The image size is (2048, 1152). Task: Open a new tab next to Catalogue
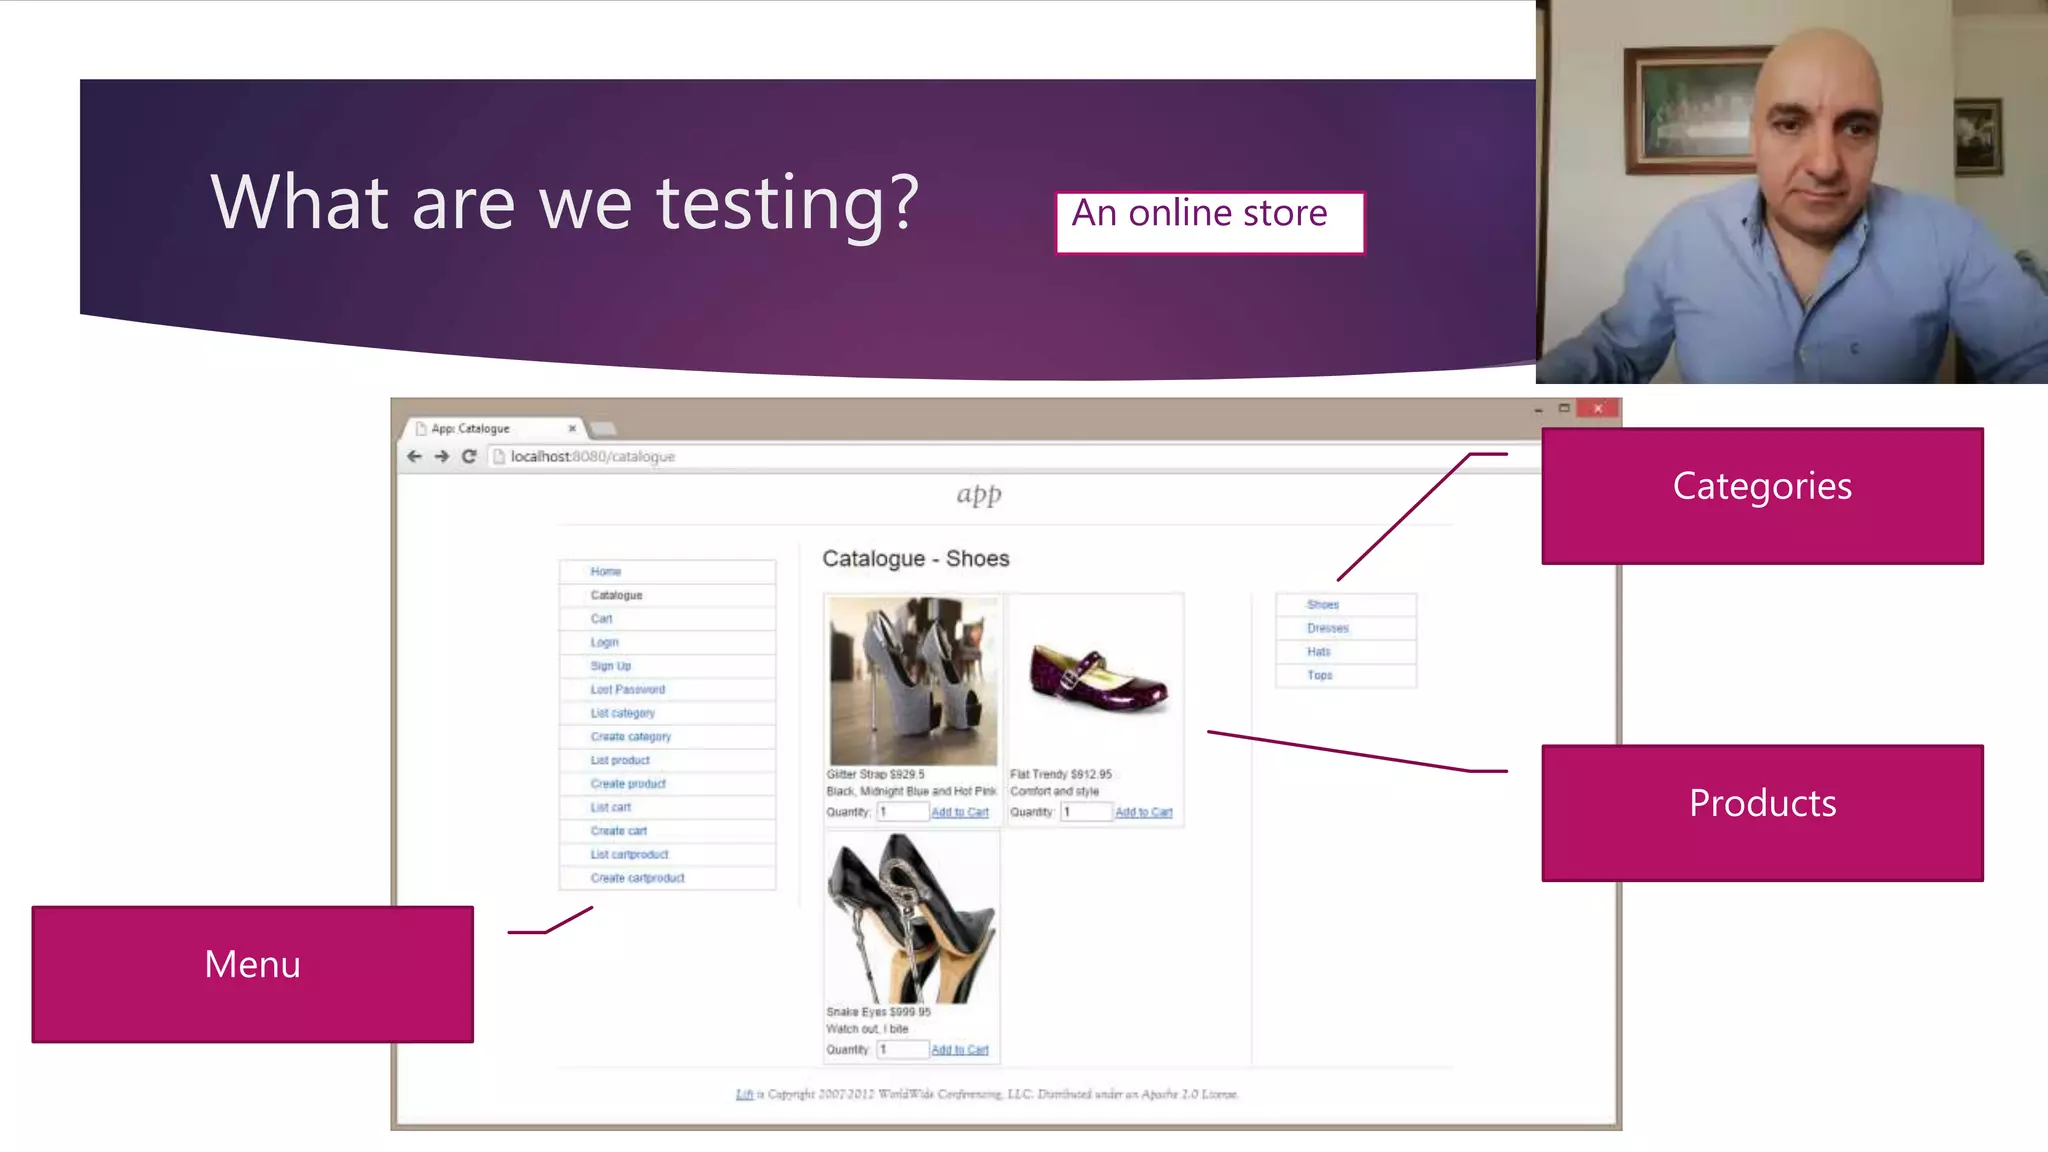603,429
